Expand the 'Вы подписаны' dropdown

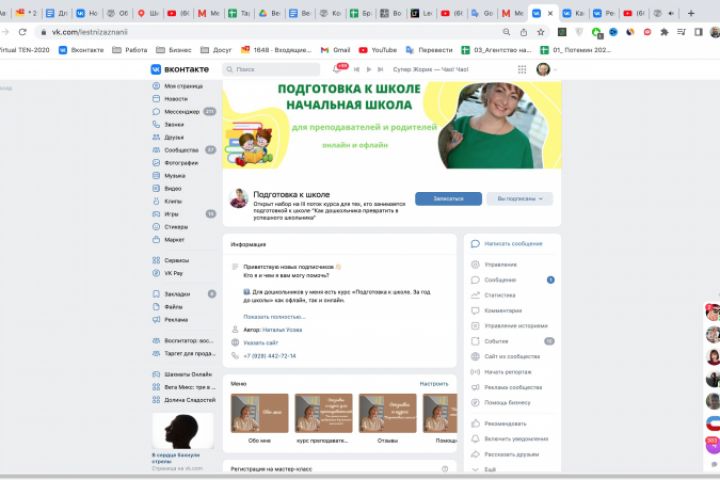coord(520,199)
